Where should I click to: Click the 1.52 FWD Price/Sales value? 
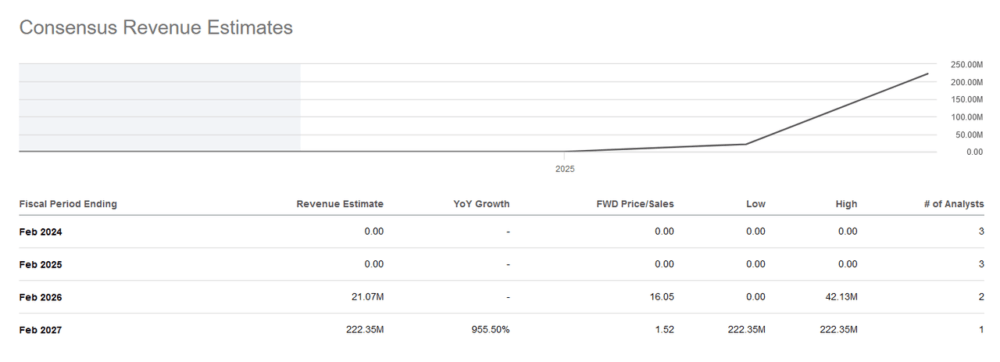tap(665, 329)
